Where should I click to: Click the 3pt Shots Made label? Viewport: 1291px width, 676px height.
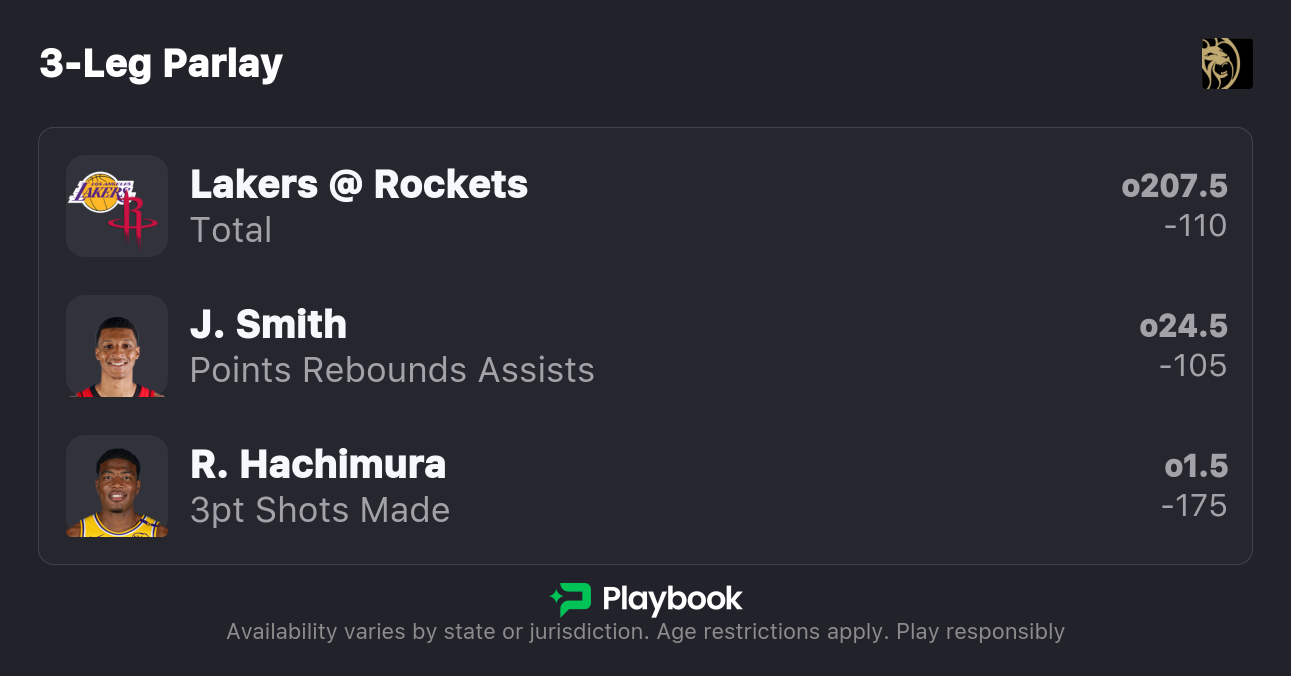tap(320, 510)
